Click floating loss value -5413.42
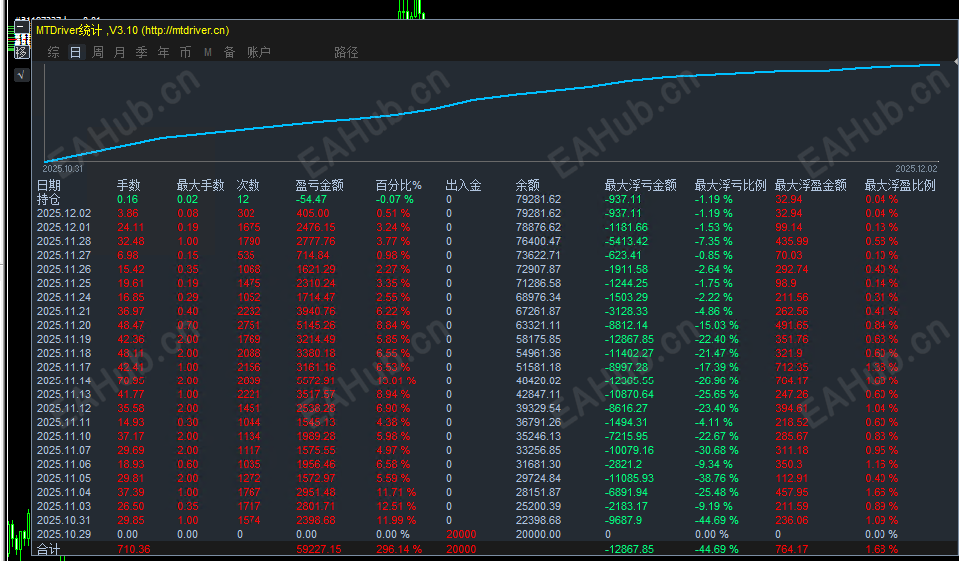959x561 pixels. [626, 242]
